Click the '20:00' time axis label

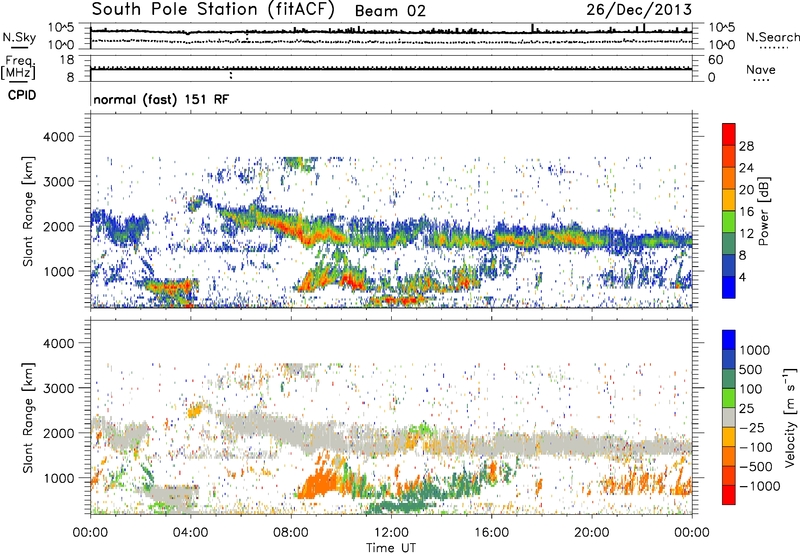click(x=591, y=533)
